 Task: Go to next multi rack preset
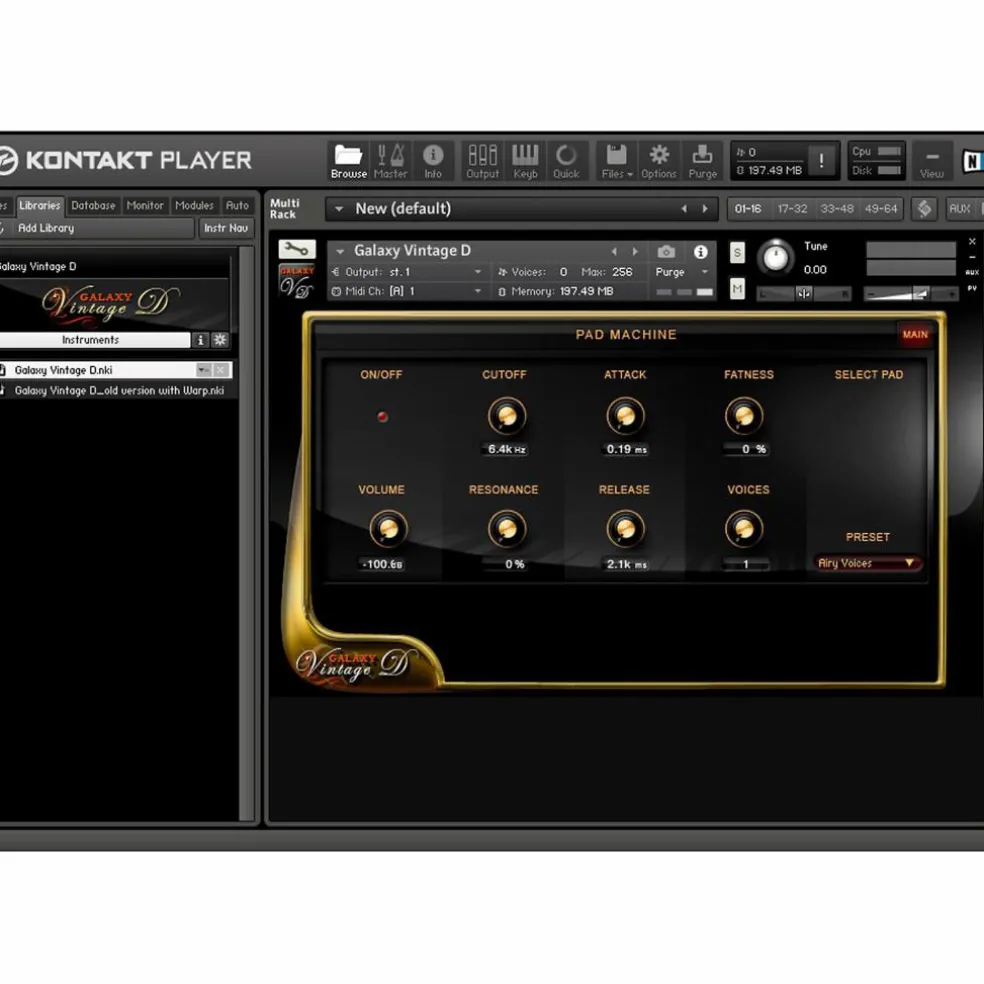click(705, 209)
